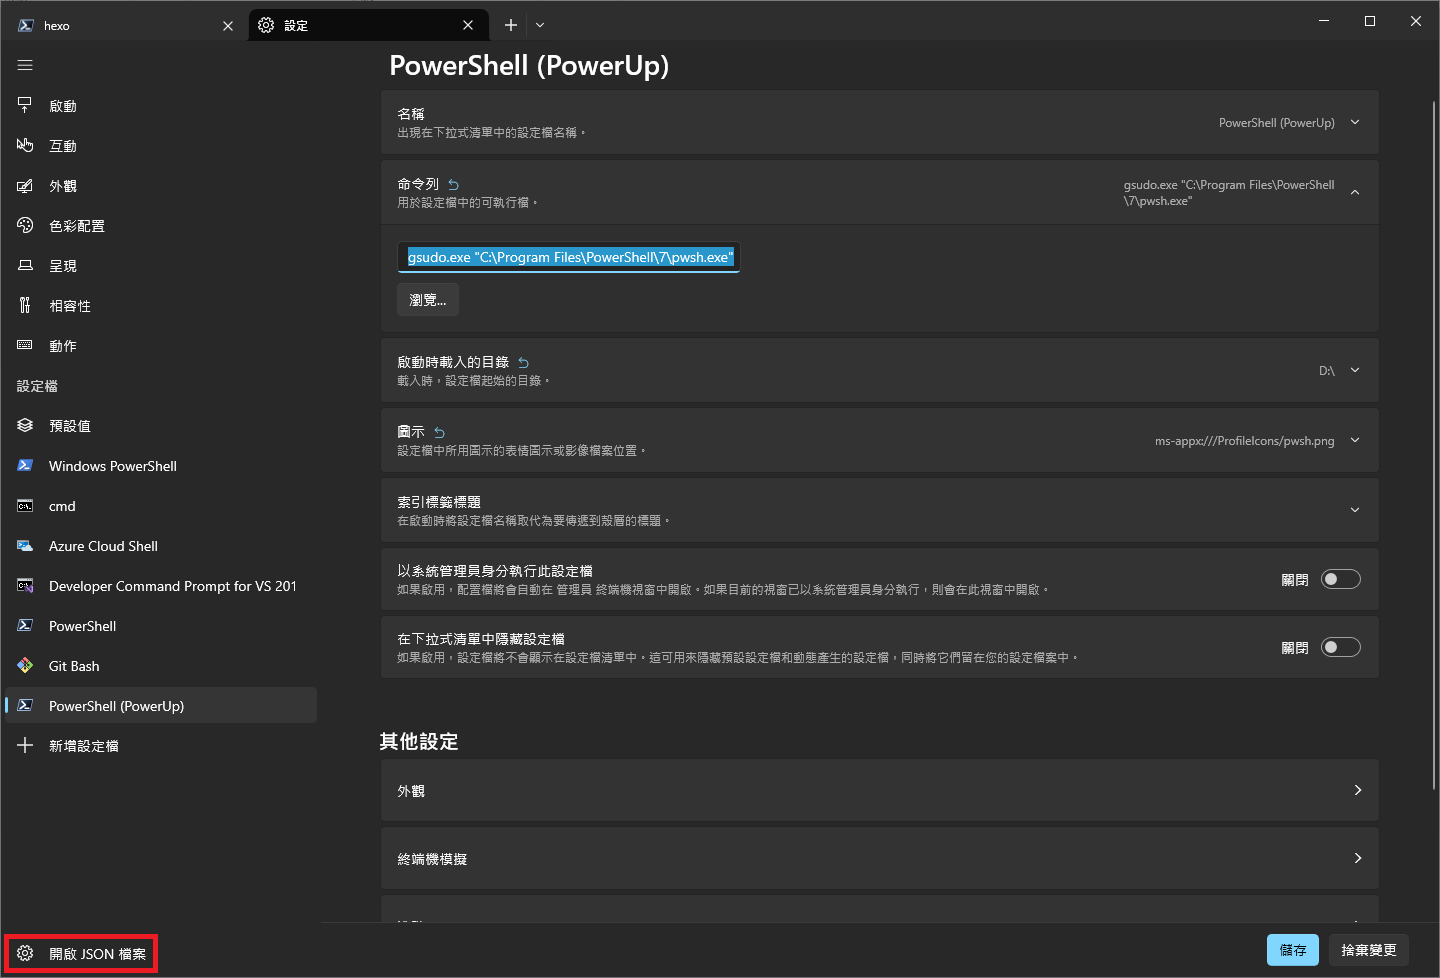
Task: Go to 啟動 settings page
Action: (x=161, y=105)
